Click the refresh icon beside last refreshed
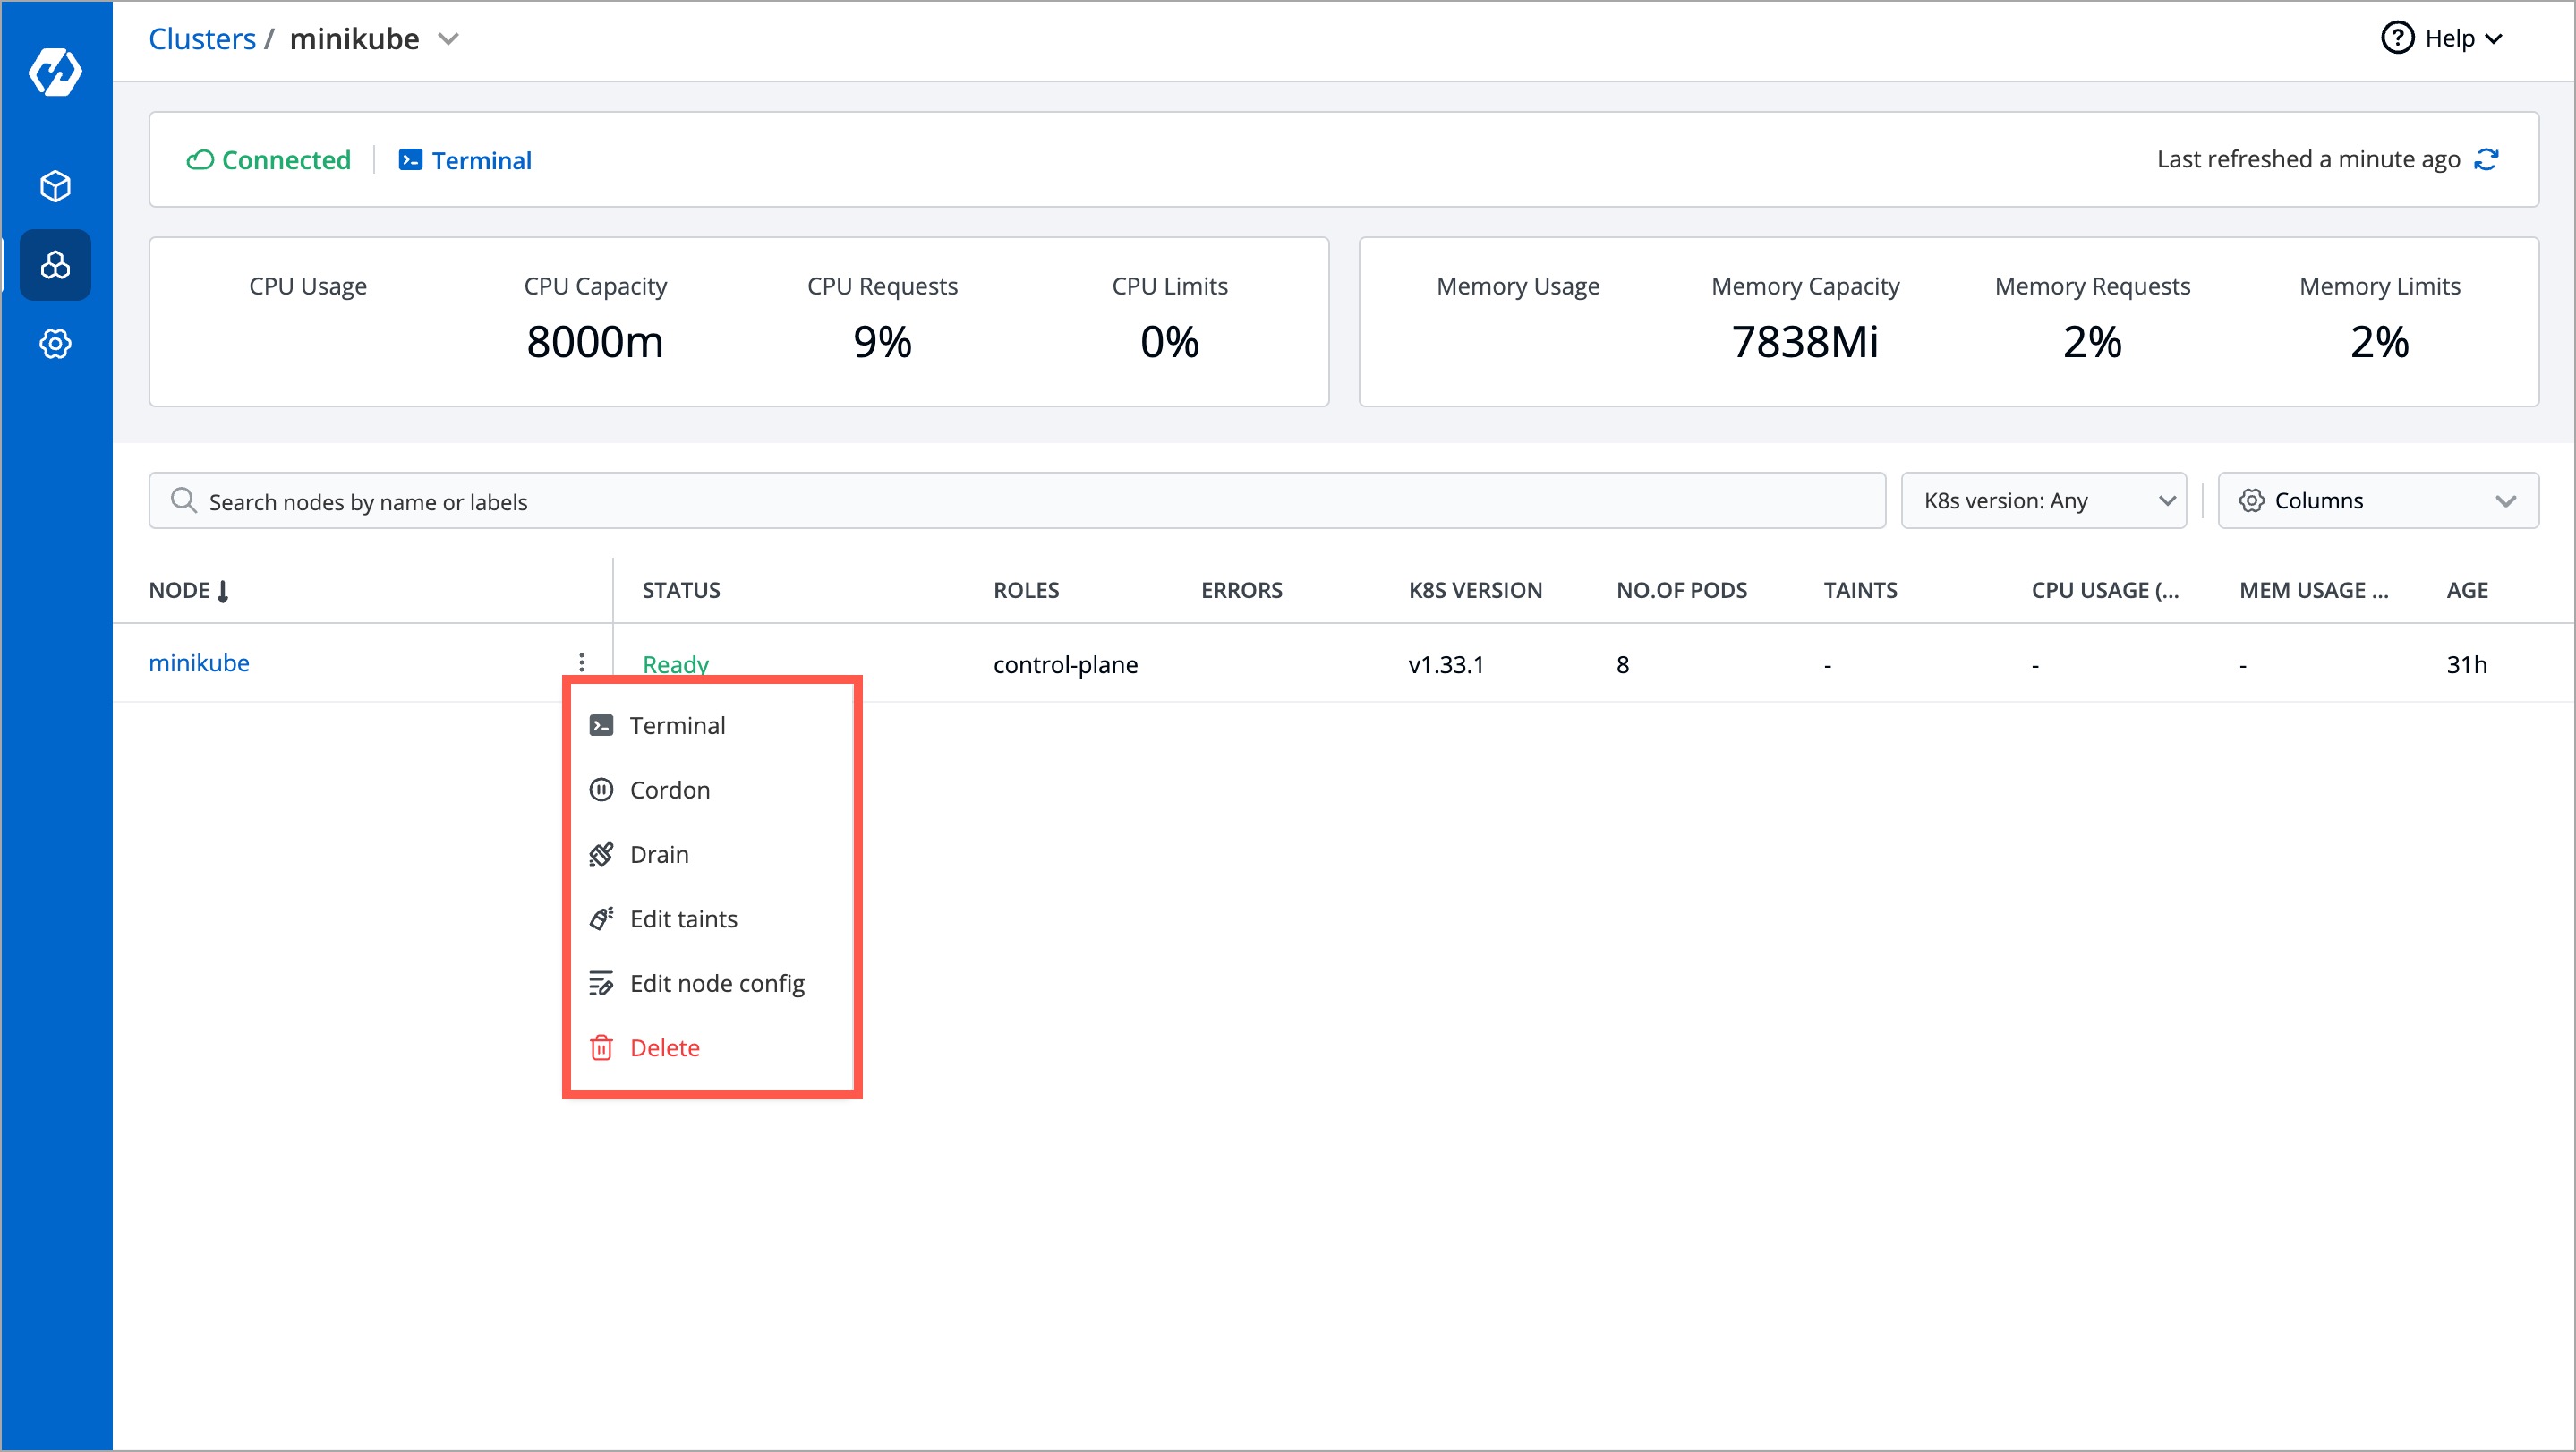Screen dimensions: 2576x1452 [2487, 160]
